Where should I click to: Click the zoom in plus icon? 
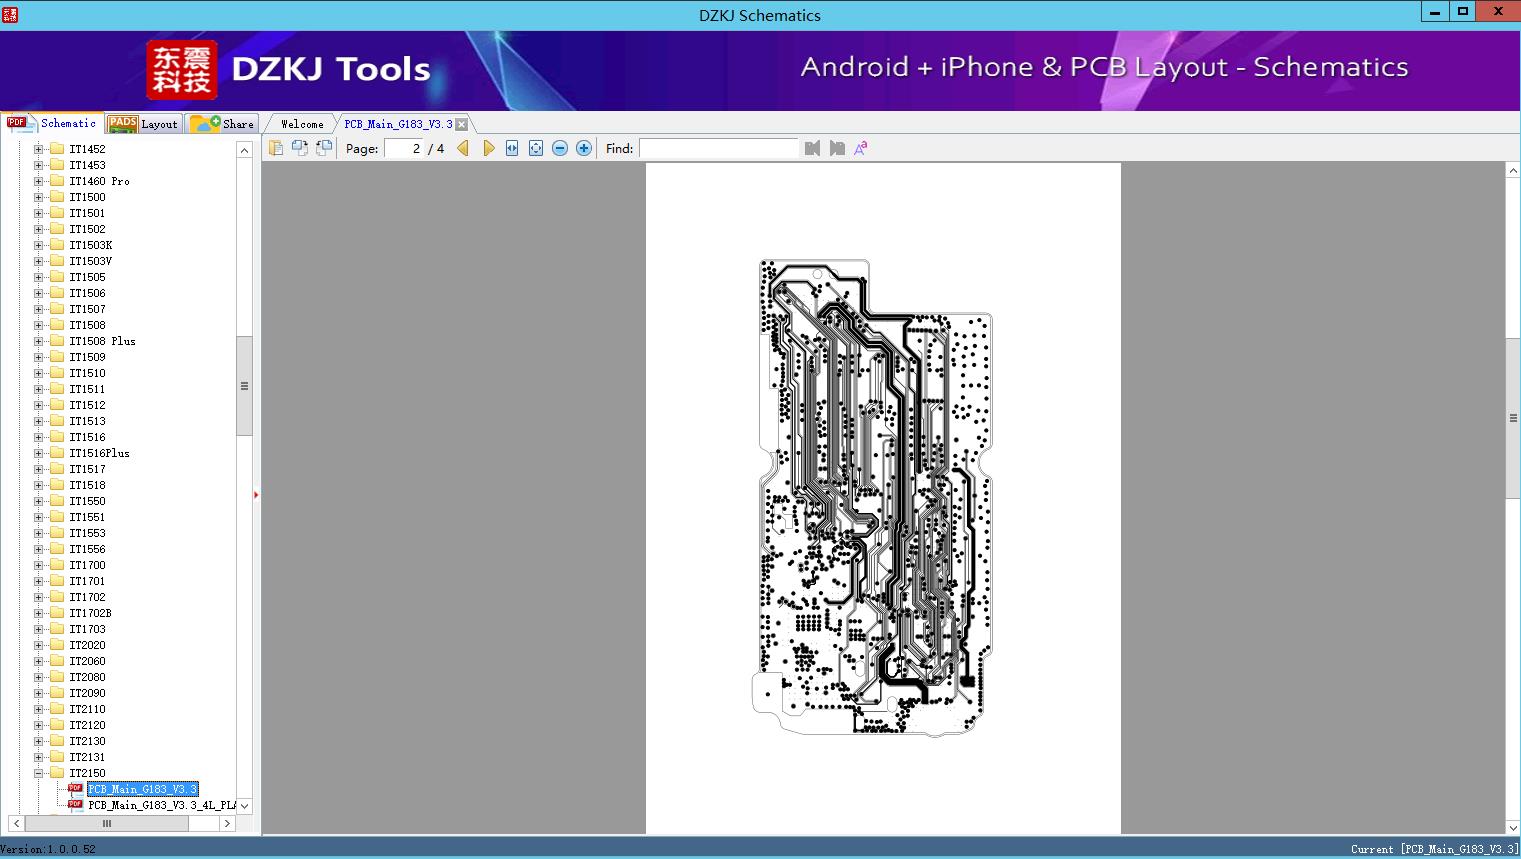pyautogui.click(x=584, y=148)
